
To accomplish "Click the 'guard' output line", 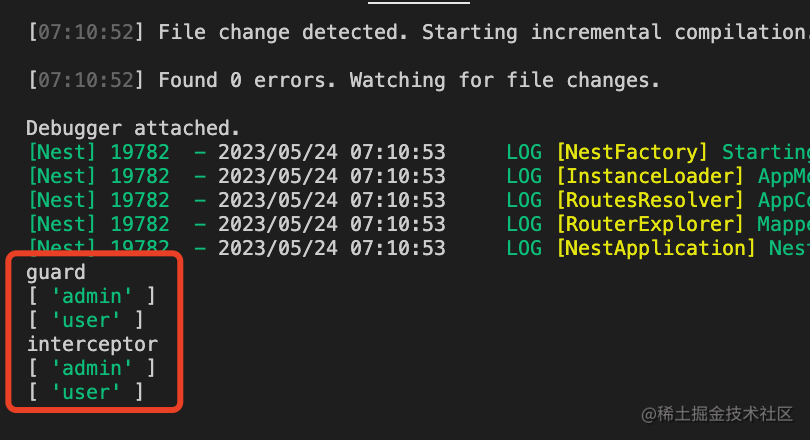I will point(56,272).
